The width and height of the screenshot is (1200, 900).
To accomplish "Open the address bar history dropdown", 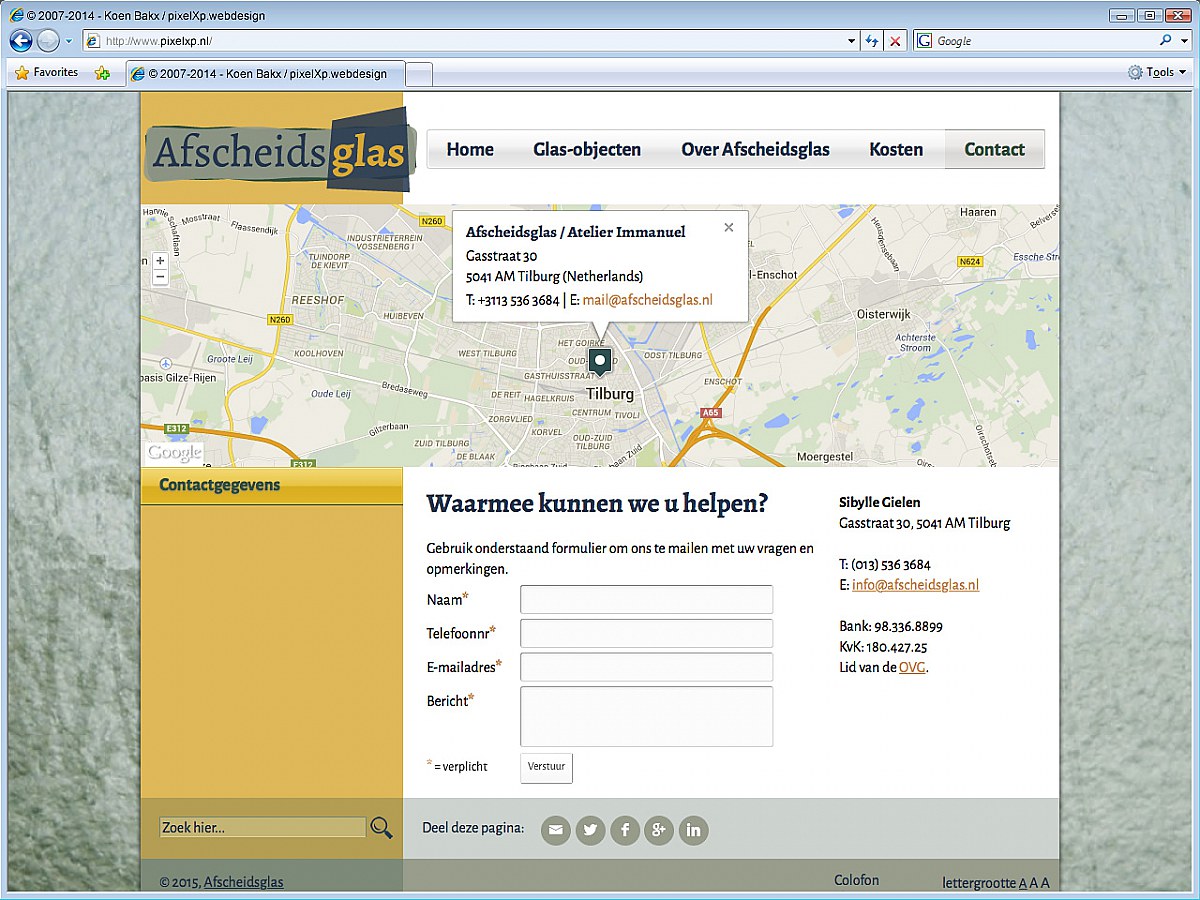I will [851, 40].
